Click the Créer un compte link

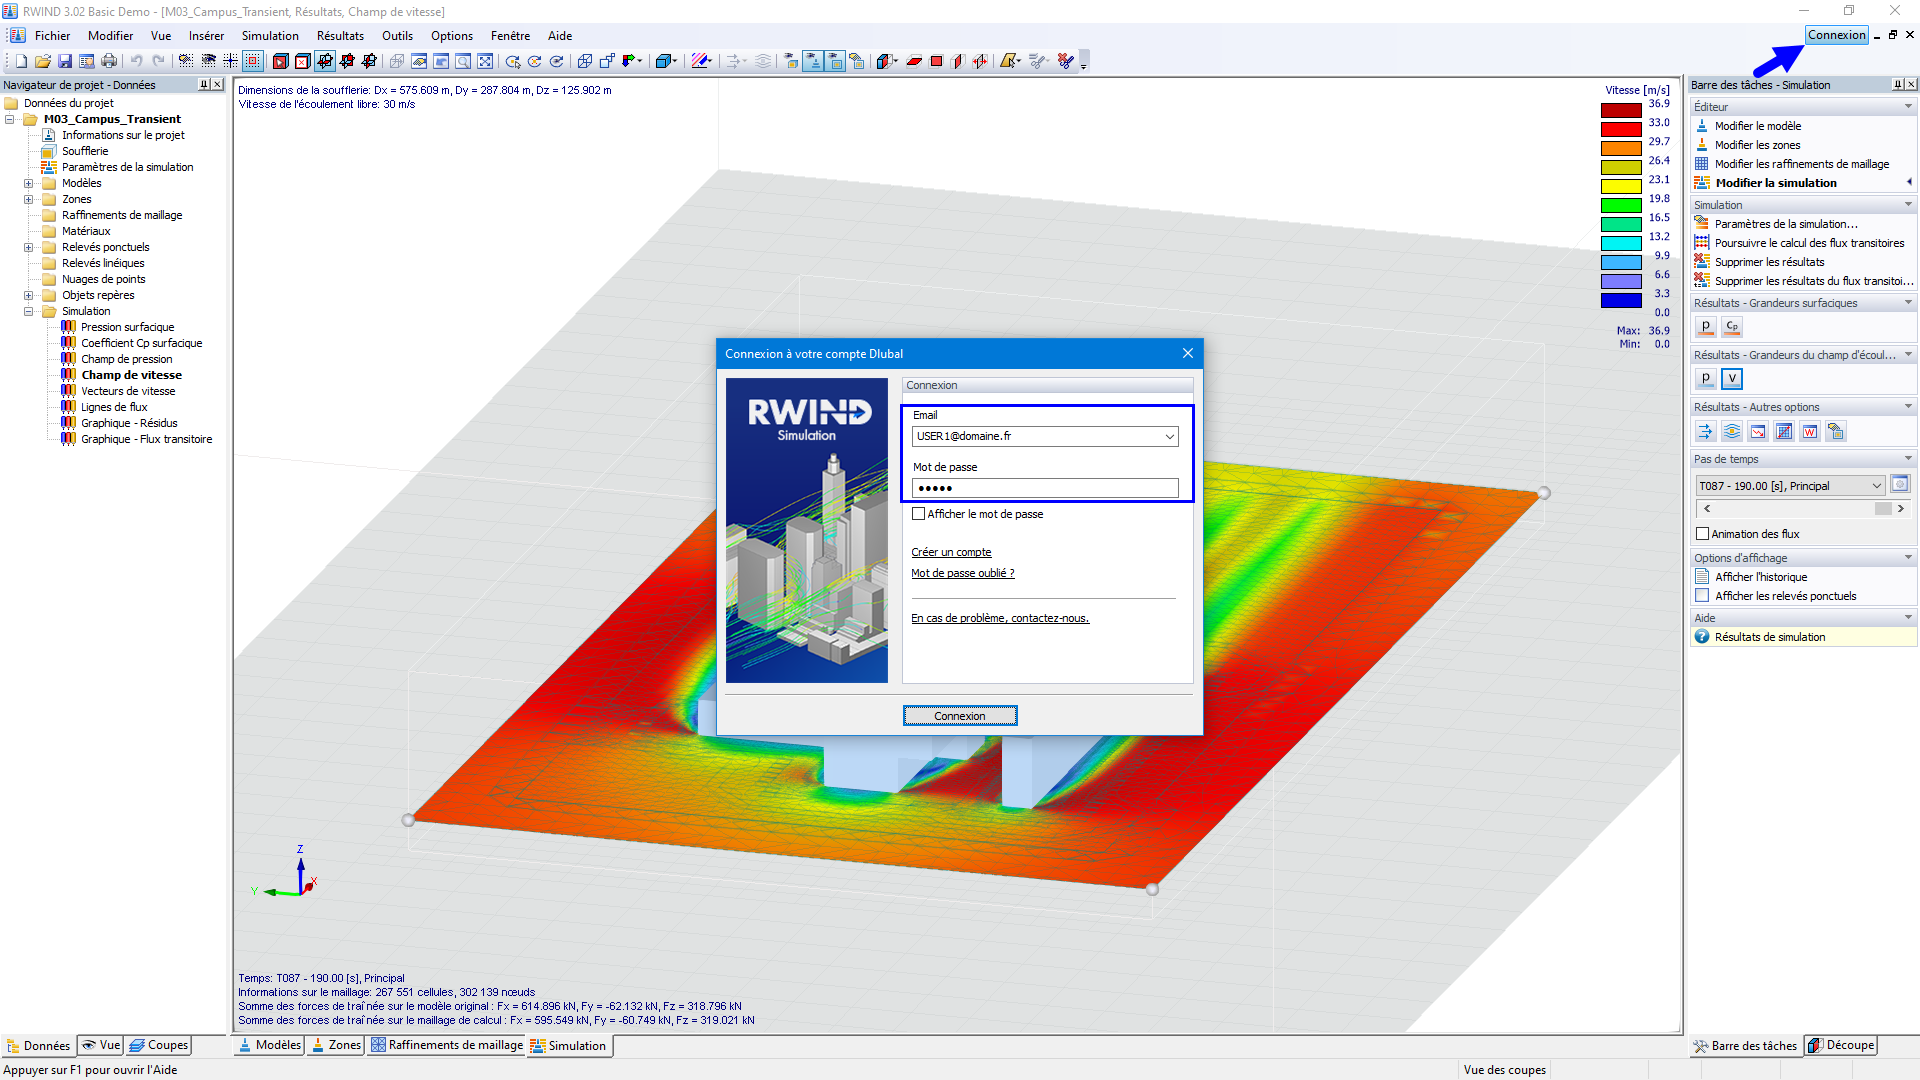[951, 552]
